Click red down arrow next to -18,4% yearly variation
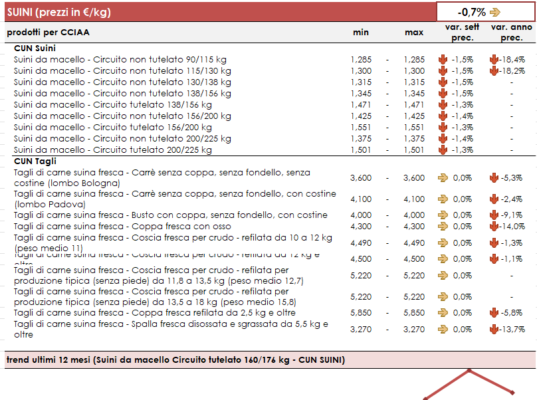This screenshot has width=537, height=400. click(x=494, y=60)
